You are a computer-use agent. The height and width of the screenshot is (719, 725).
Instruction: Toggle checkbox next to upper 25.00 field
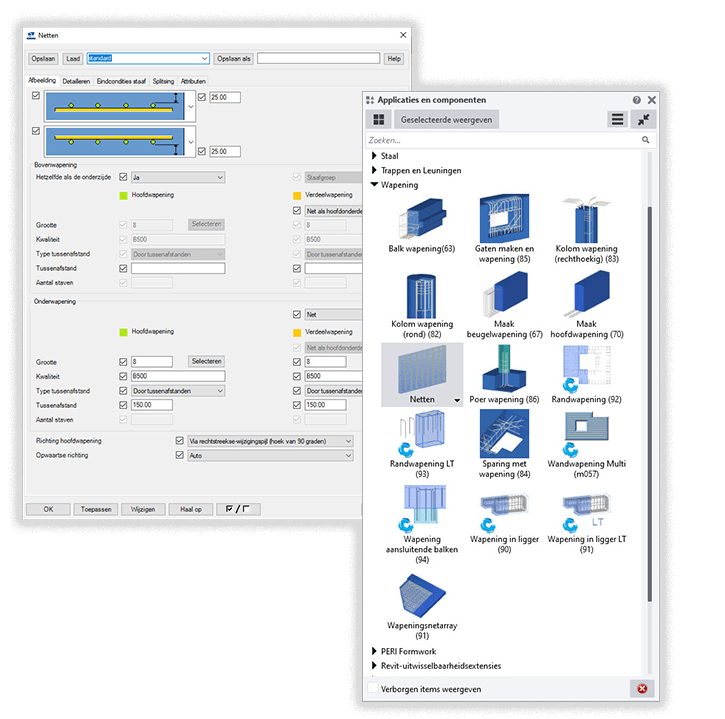[202, 97]
